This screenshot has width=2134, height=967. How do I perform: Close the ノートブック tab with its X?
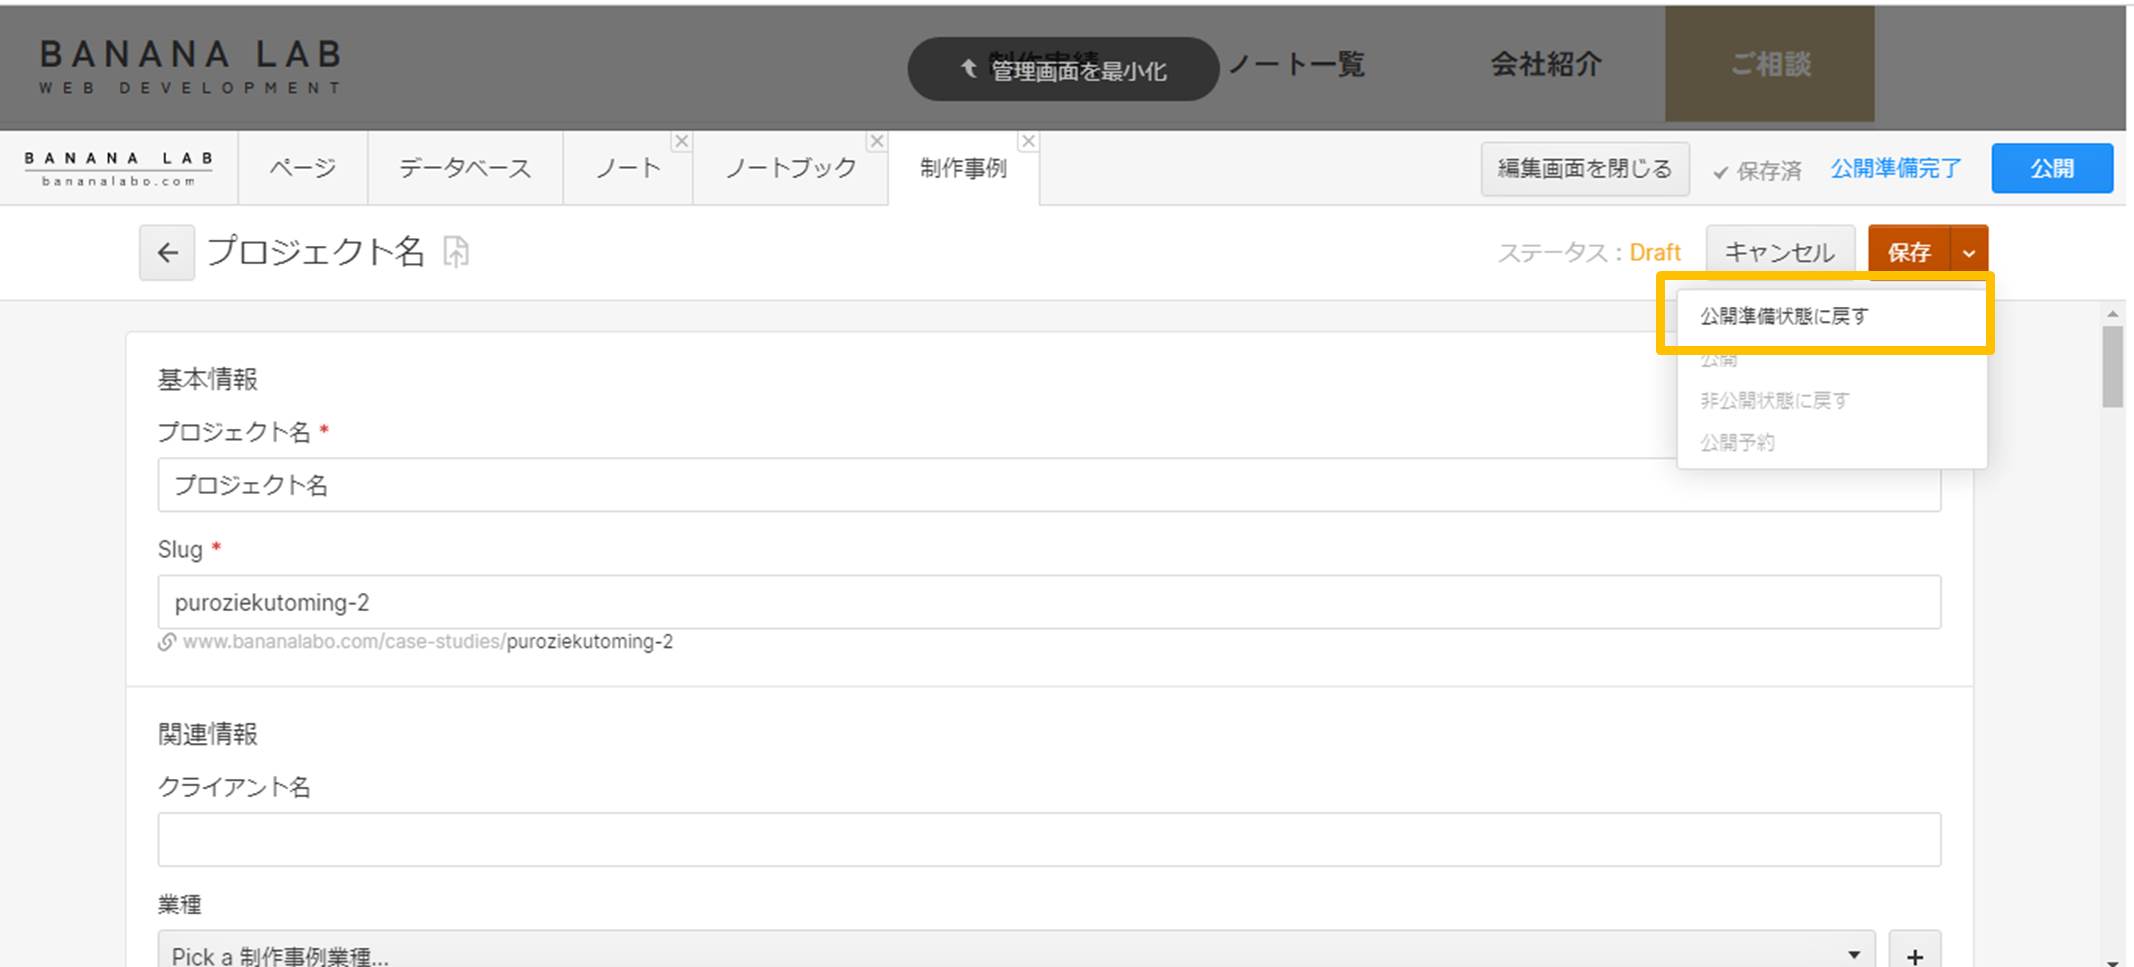click(877, 141)
